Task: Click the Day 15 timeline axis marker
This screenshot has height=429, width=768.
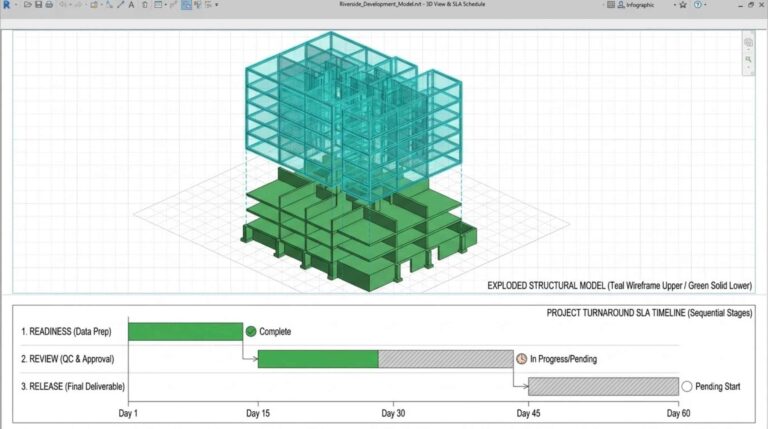Action: click(x=258, y=413)
